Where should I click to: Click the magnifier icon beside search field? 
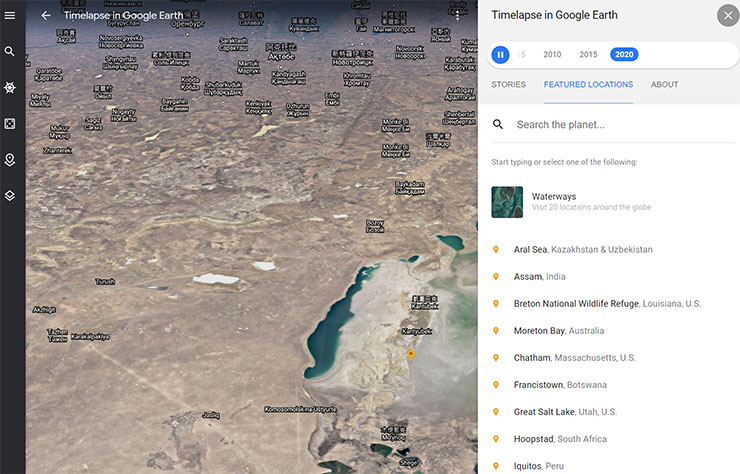point(498,124)
